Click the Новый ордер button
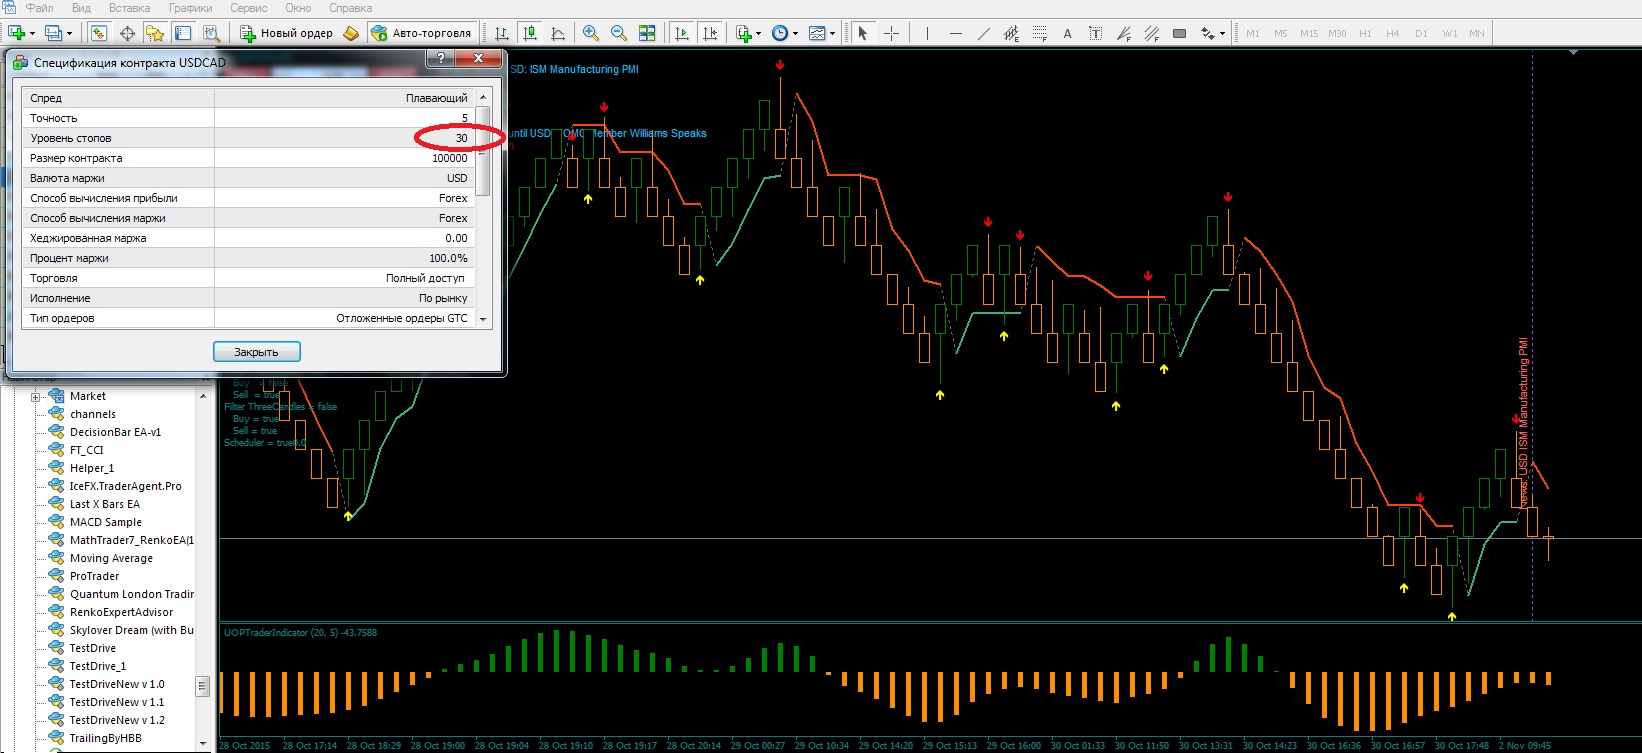Screen dimensions: 1642x753 click(x=286, y=33)
